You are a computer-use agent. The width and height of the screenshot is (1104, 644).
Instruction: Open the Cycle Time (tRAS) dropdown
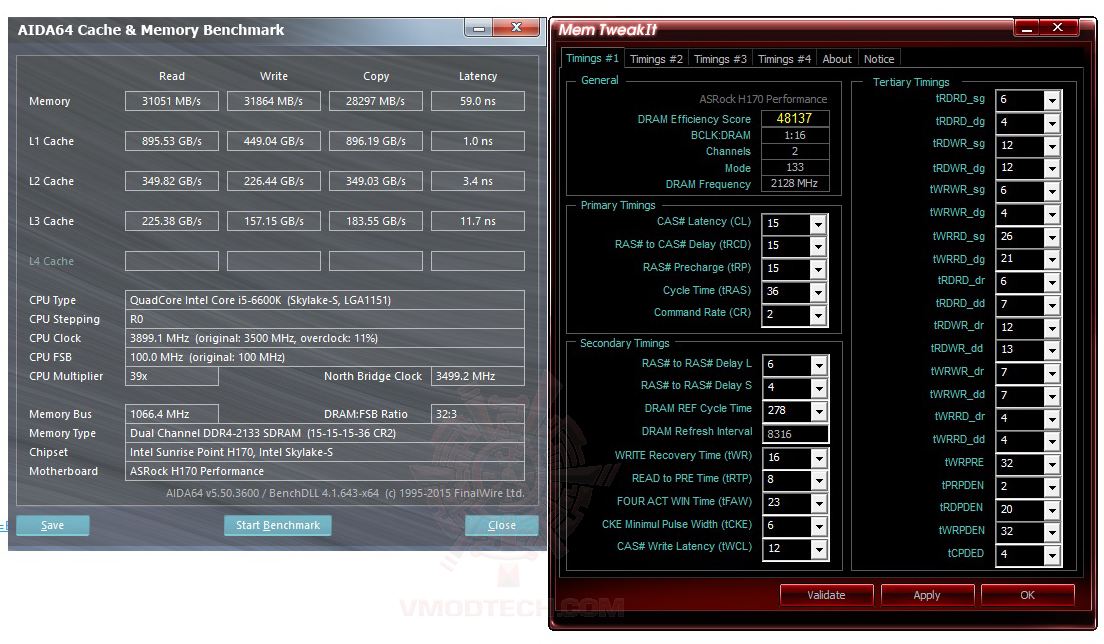coord(817,293)
